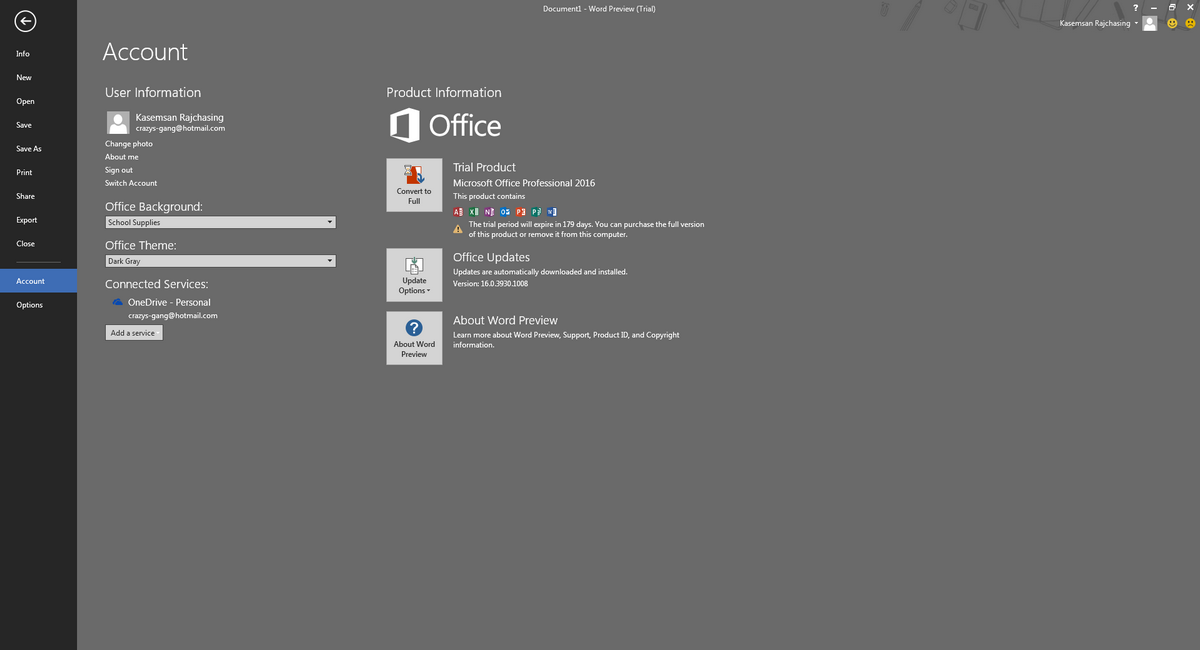
Task: Click the user photo under User Information
Action: tap(118, 122)
